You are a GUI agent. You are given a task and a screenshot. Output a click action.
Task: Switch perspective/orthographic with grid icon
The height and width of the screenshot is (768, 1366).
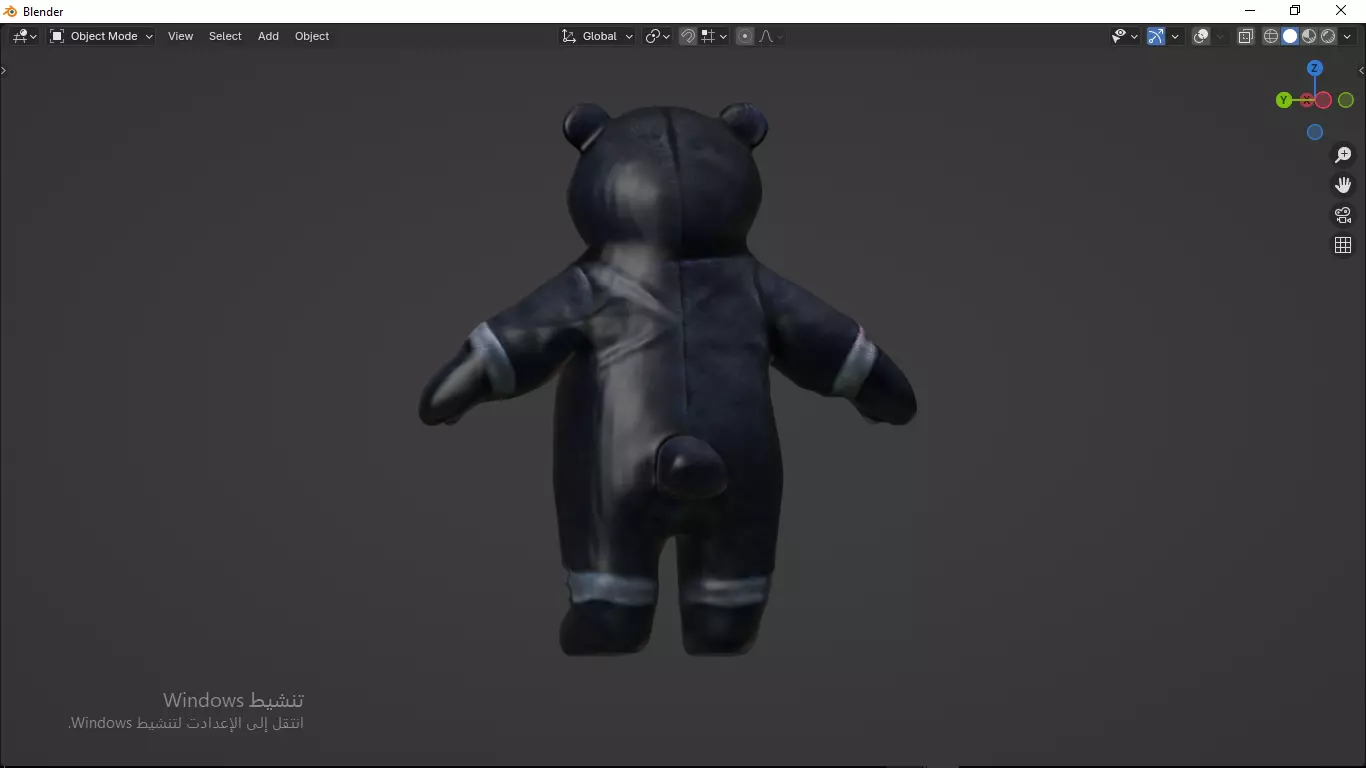(x=1343, y=245)
